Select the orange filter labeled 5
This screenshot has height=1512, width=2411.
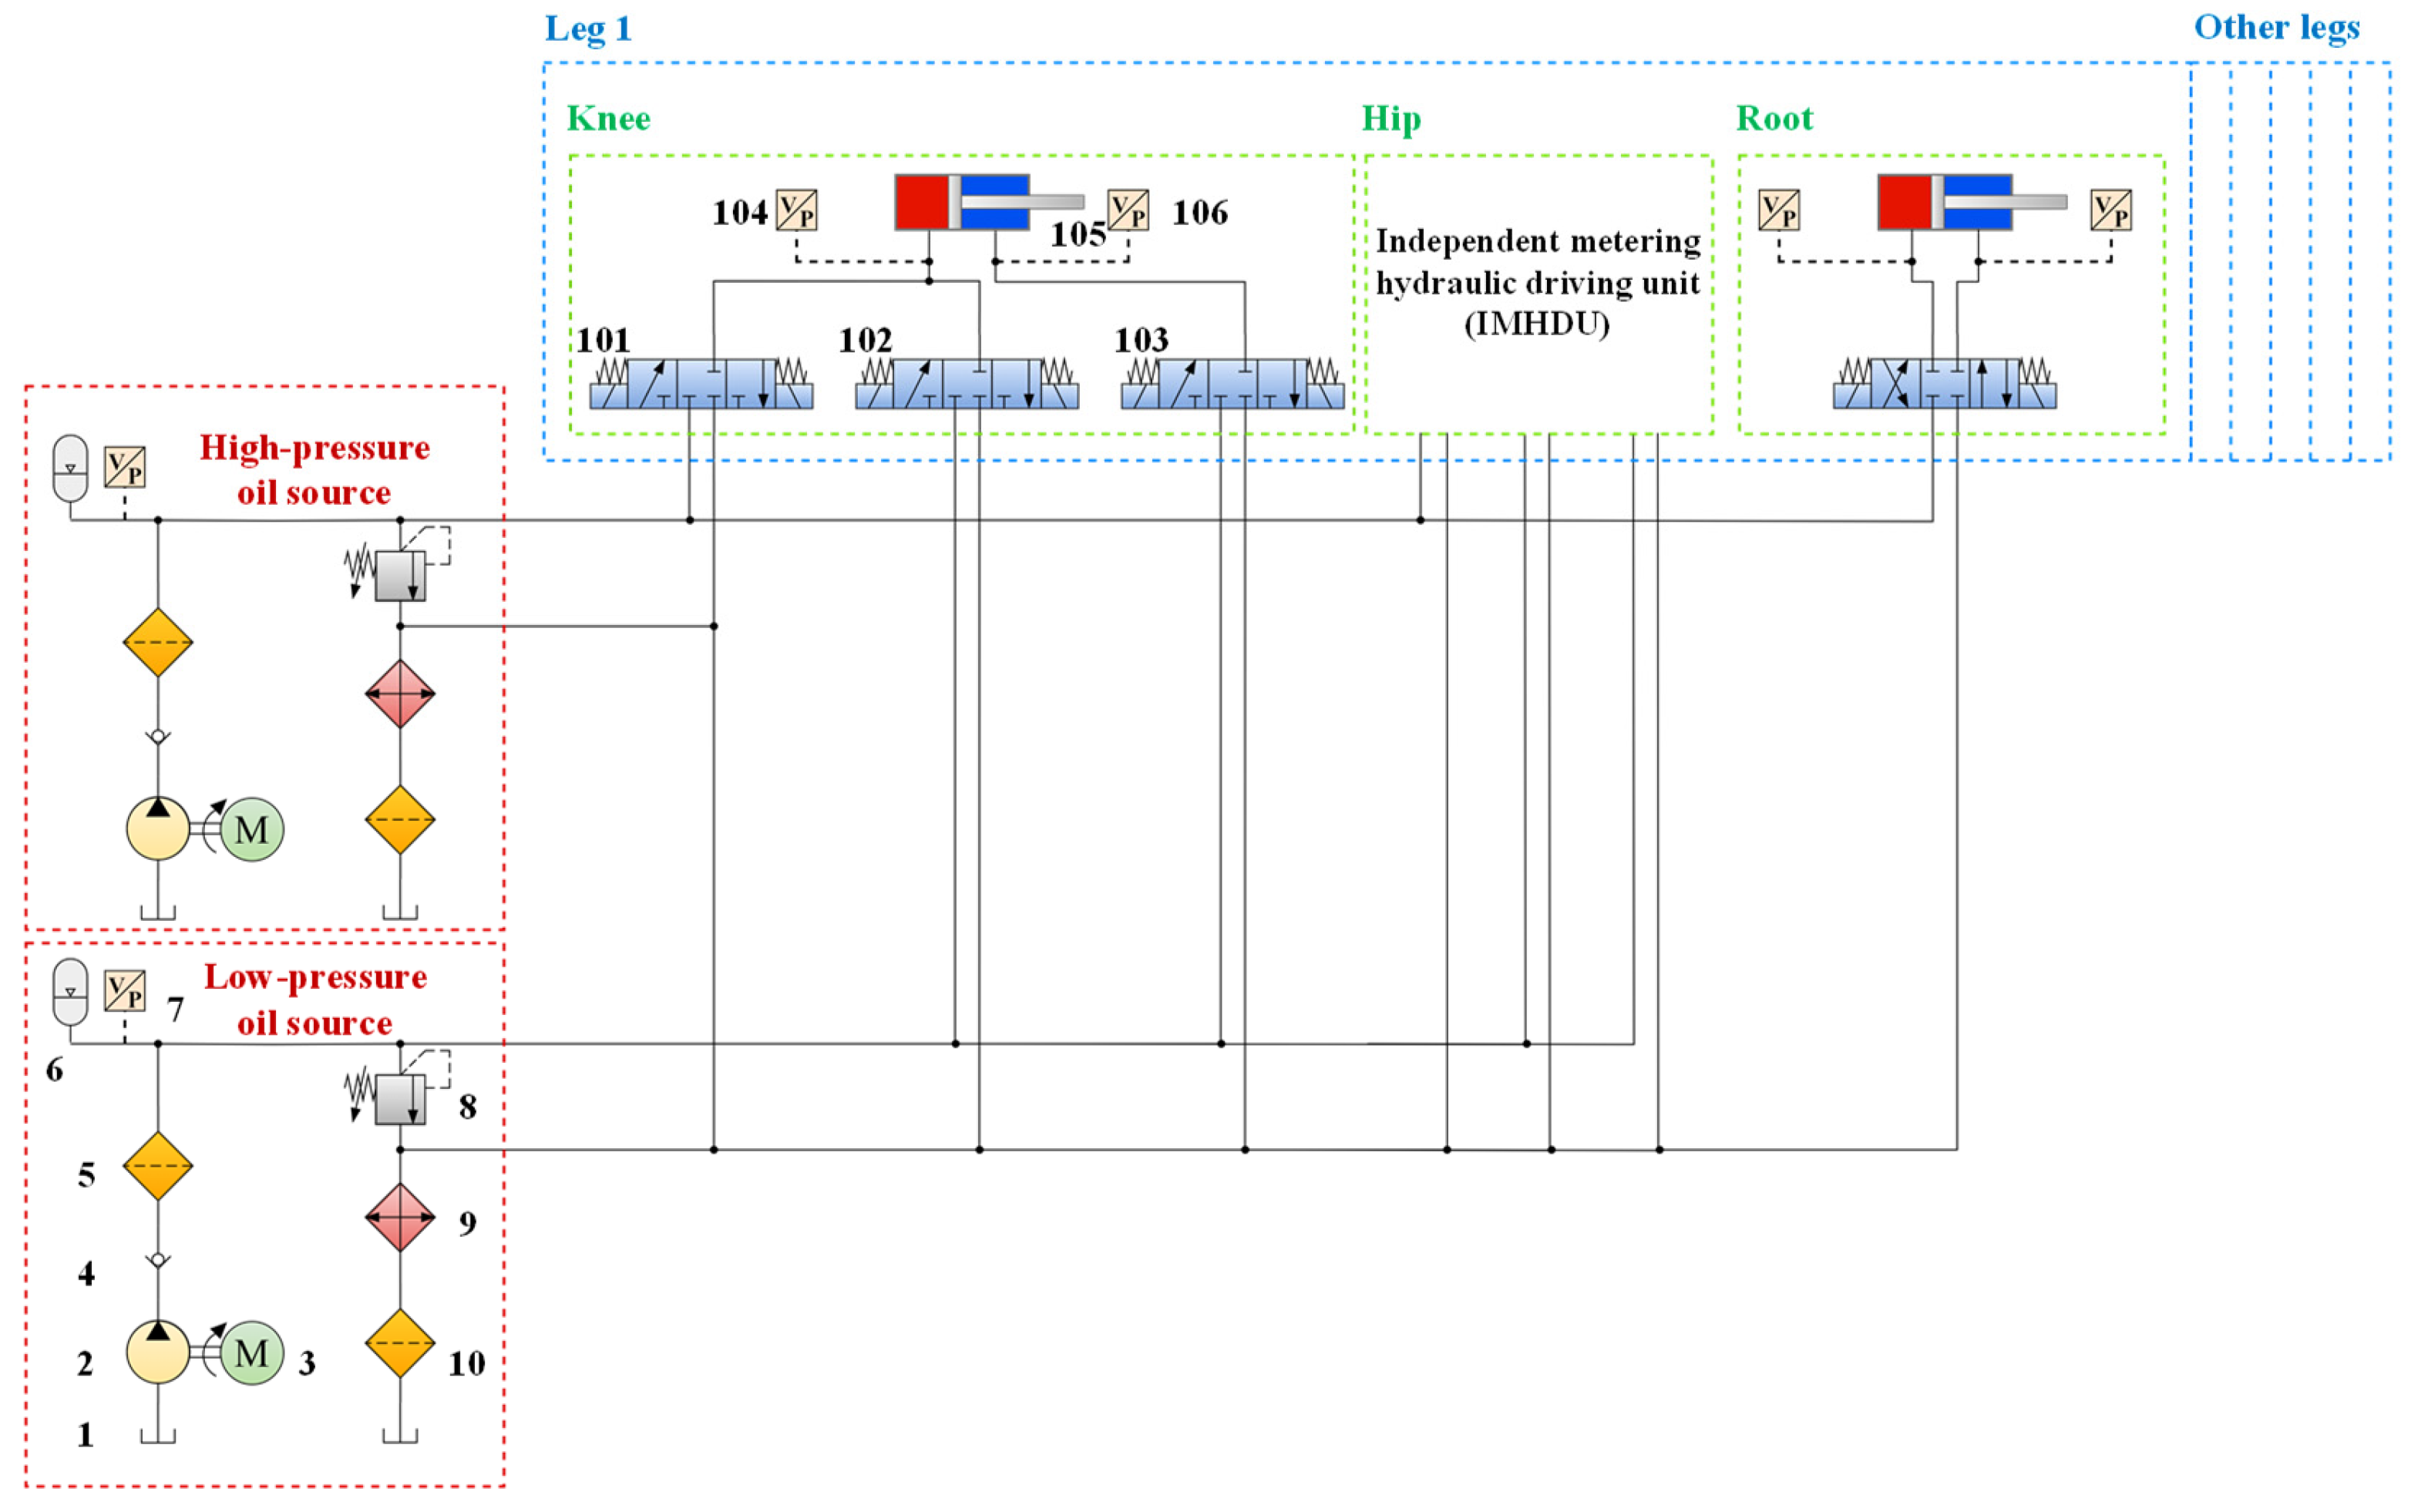pos(158,1166)
